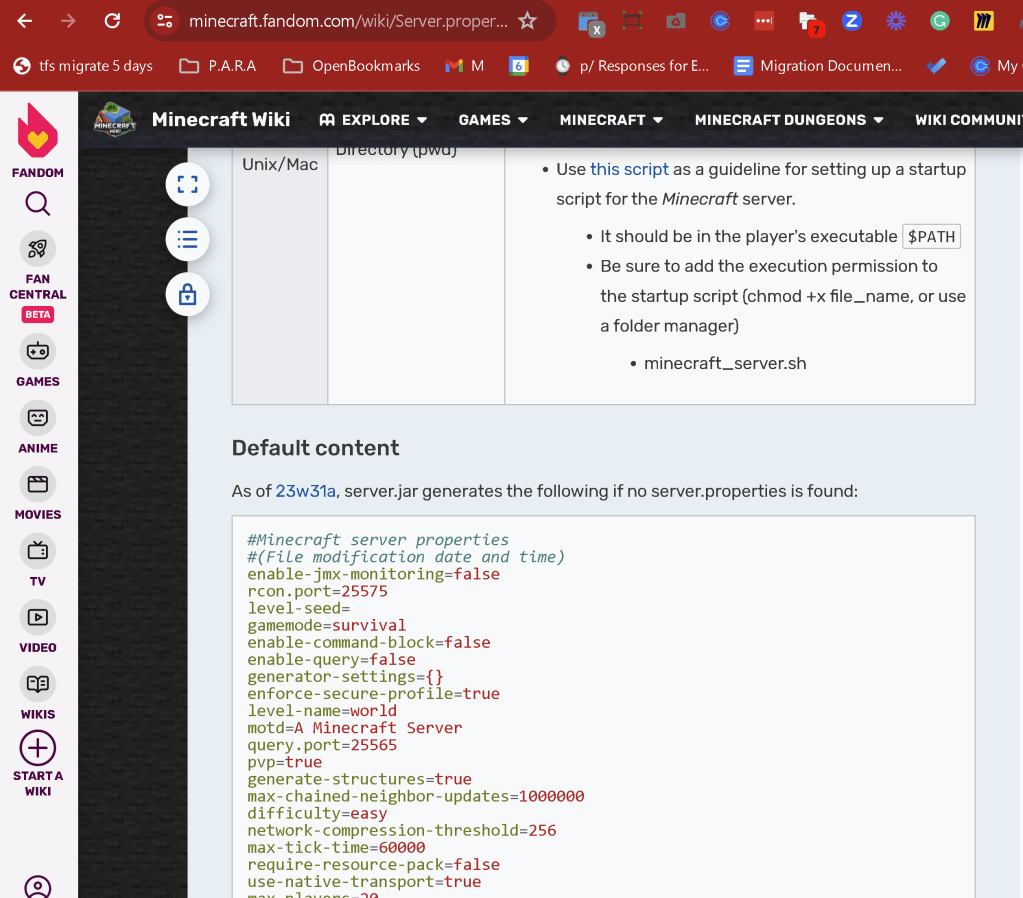The height and width of the screenshot is (898, 1023).
Task: Open site information icon in address bar
Action: (164, 21)
